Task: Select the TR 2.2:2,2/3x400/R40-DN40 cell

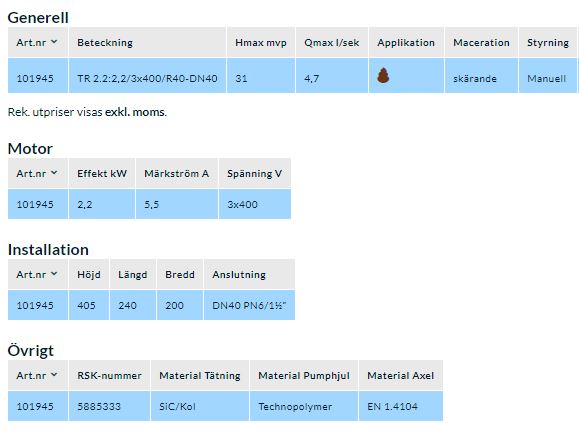Action: [147, 76]
